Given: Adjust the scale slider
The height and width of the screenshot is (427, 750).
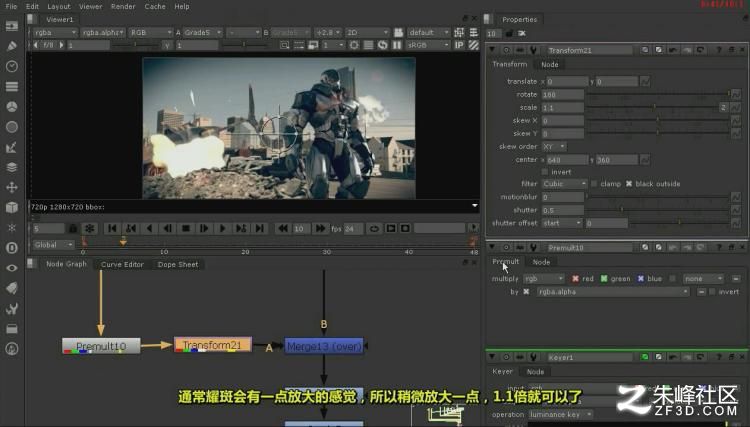Looking at the screenshot, I should (652, 108).
